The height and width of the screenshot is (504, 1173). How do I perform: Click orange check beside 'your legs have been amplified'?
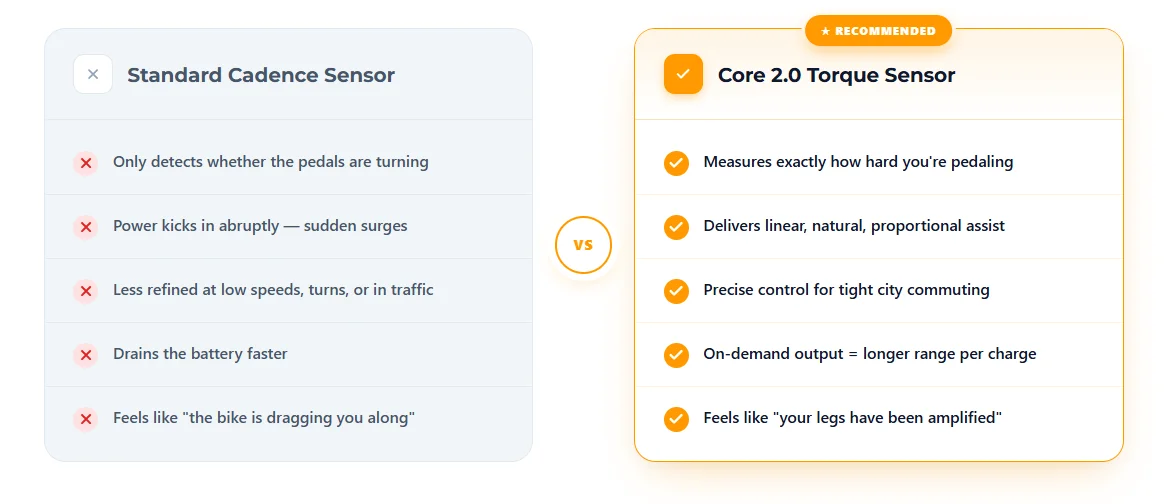tap(676, 419)
